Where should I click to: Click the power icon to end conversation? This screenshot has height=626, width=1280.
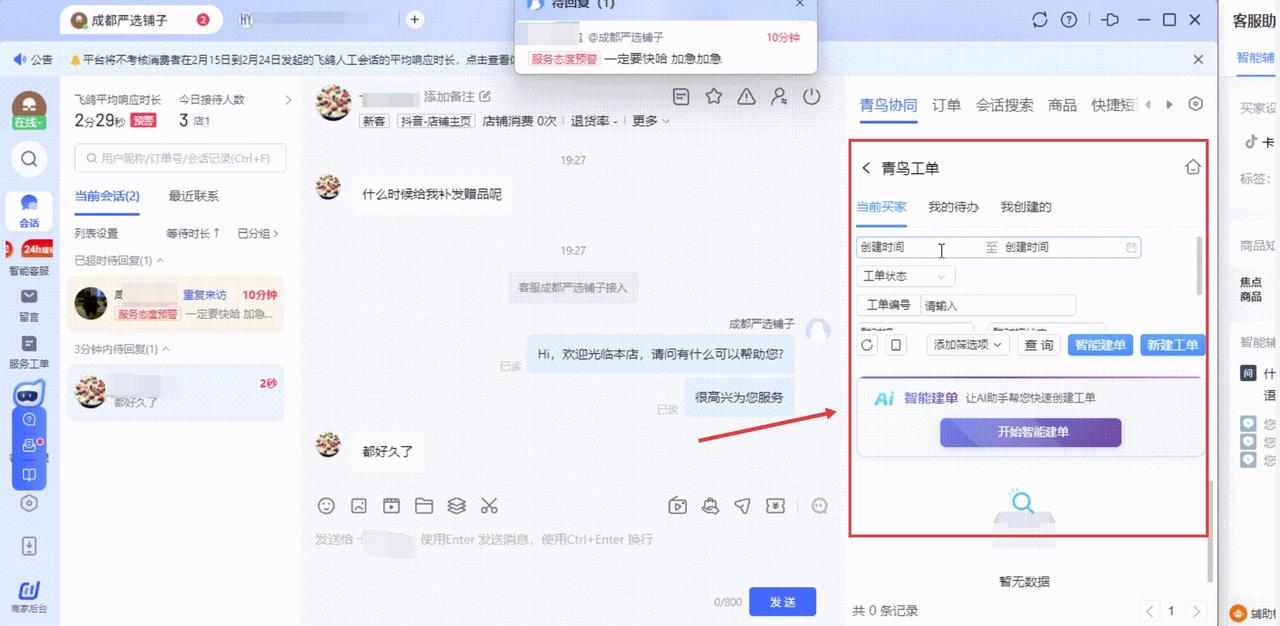tap(811, 97)
